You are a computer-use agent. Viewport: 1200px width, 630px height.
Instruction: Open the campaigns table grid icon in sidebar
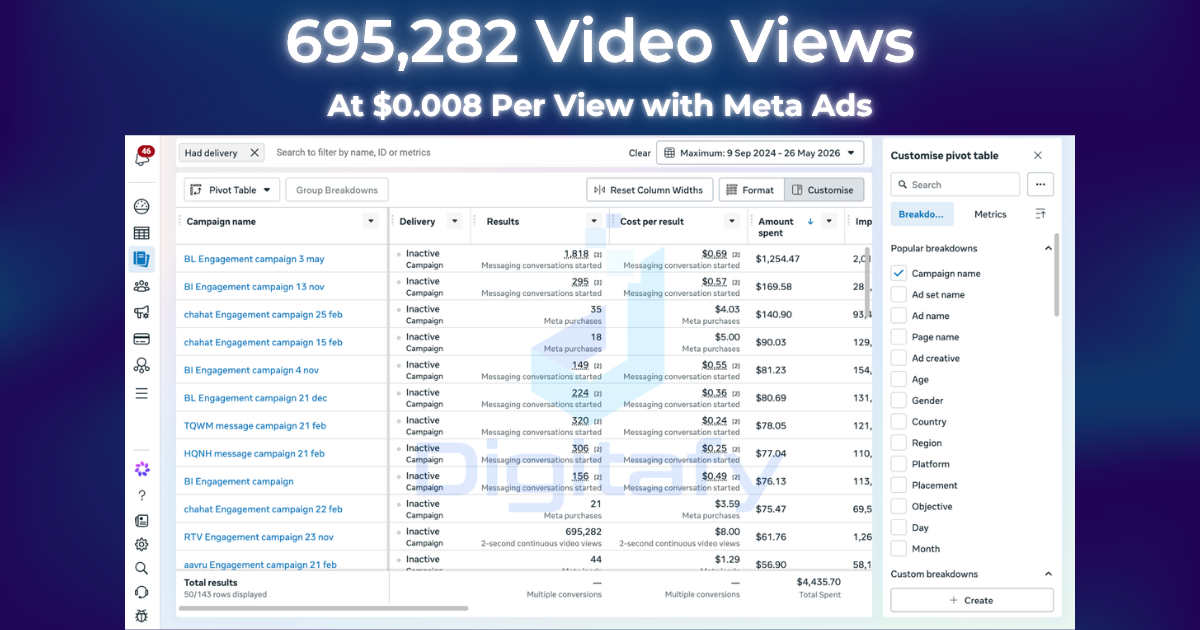[141, 233]
